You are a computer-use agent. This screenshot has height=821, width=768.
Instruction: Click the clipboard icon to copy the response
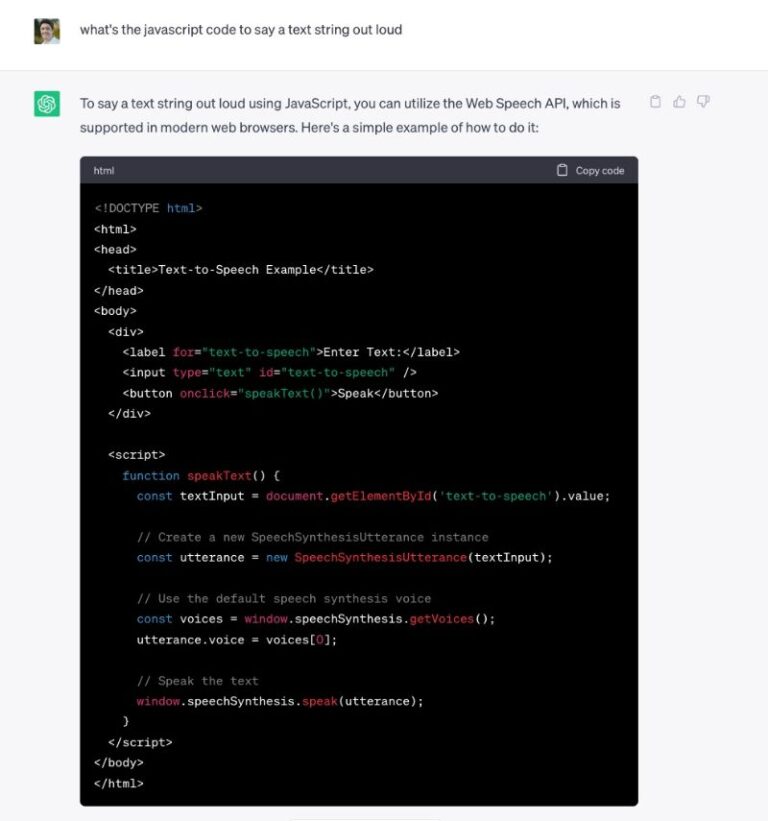point(655,102)
